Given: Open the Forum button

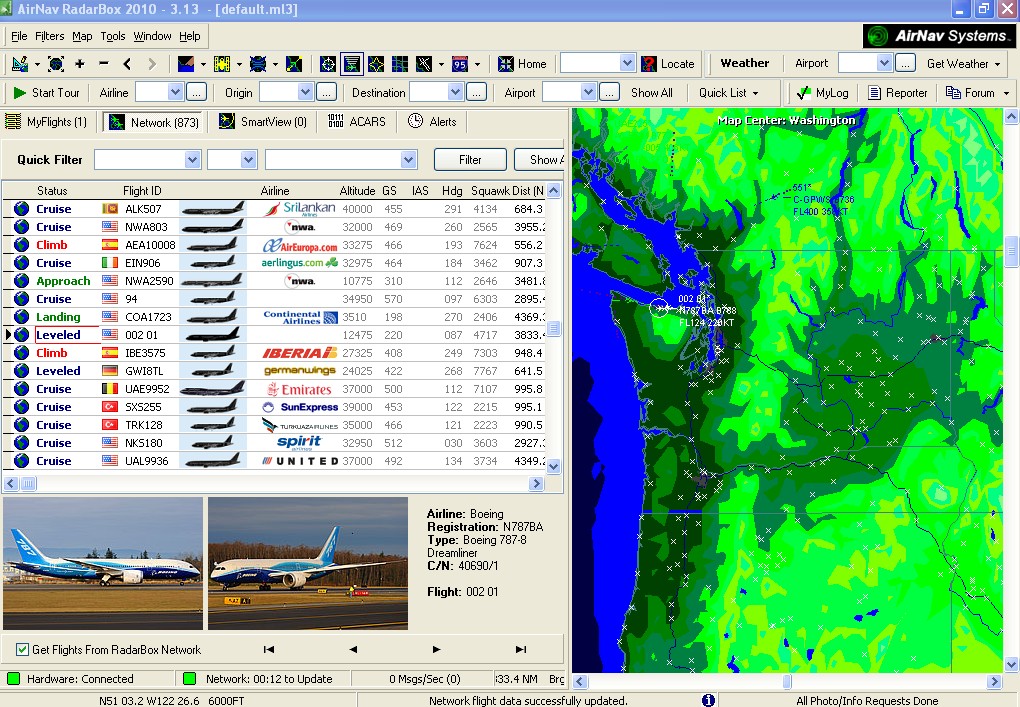Looking at the screenshot, I should click(x=970, y=93).
